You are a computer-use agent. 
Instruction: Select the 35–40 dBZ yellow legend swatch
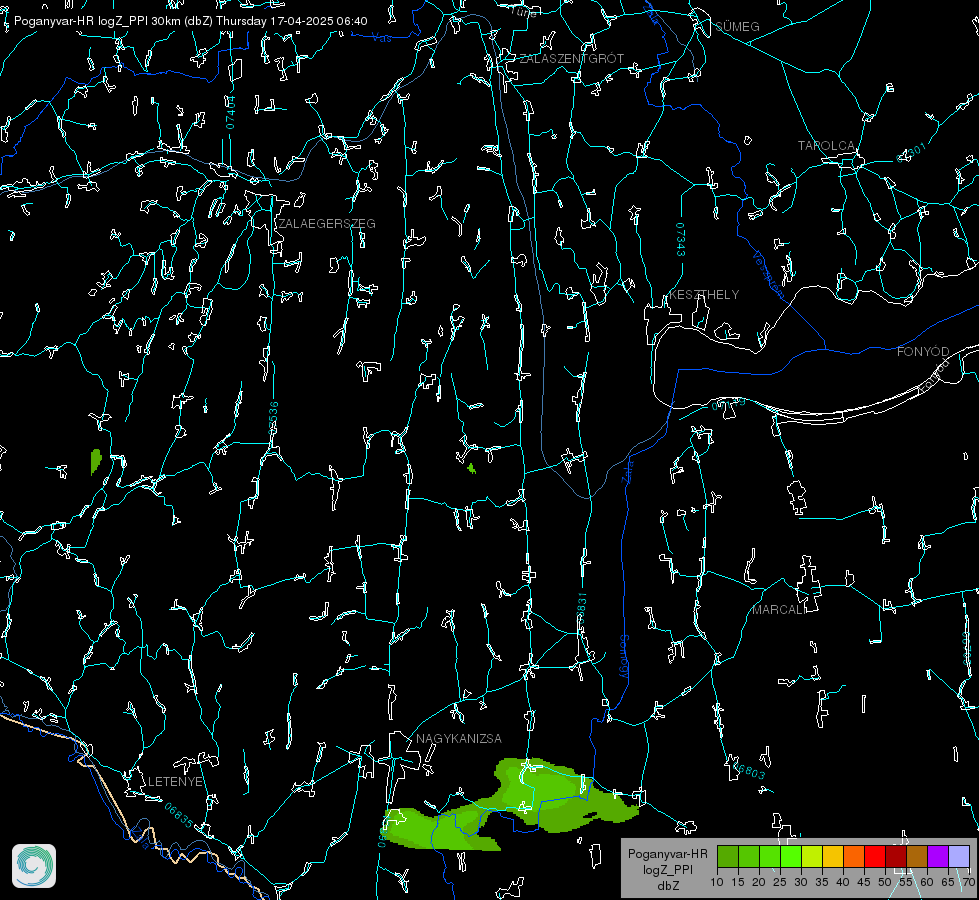click(x=833, y=856)
